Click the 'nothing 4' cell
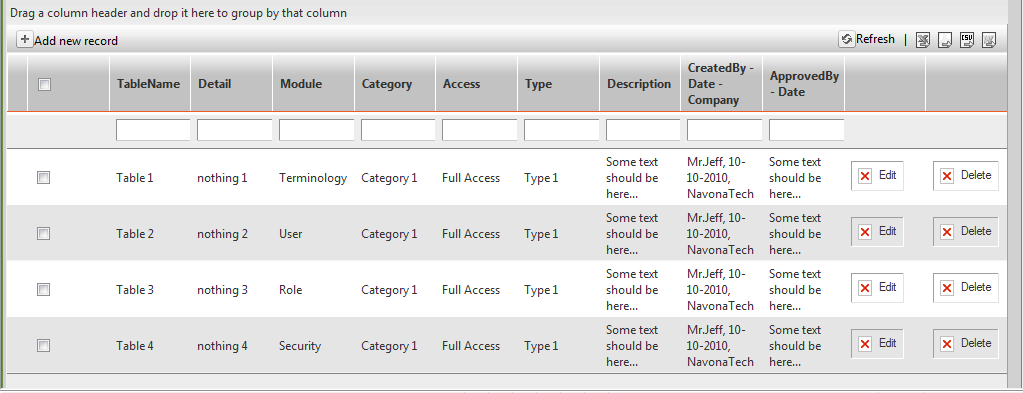This screenshot has width=1023, height=393. pyautogui.click(x=222, y=346)
